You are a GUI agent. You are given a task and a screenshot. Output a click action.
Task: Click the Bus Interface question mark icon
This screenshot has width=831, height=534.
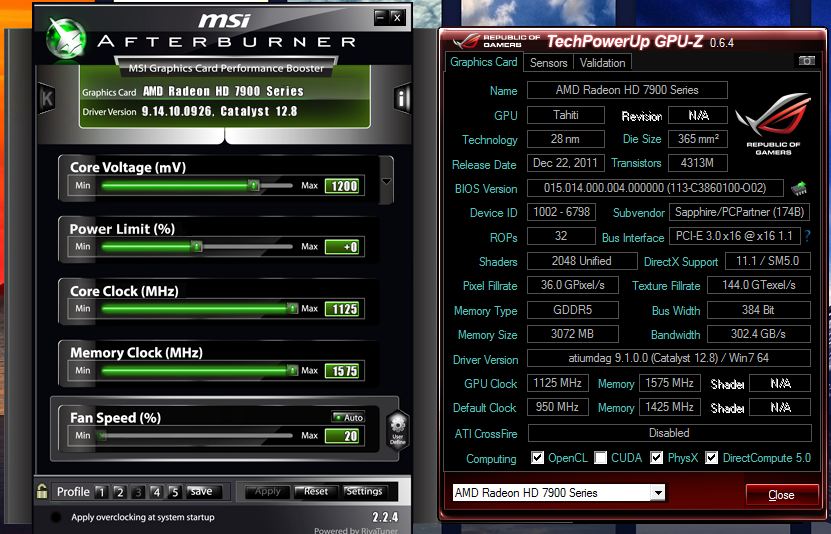click(807, 236)
